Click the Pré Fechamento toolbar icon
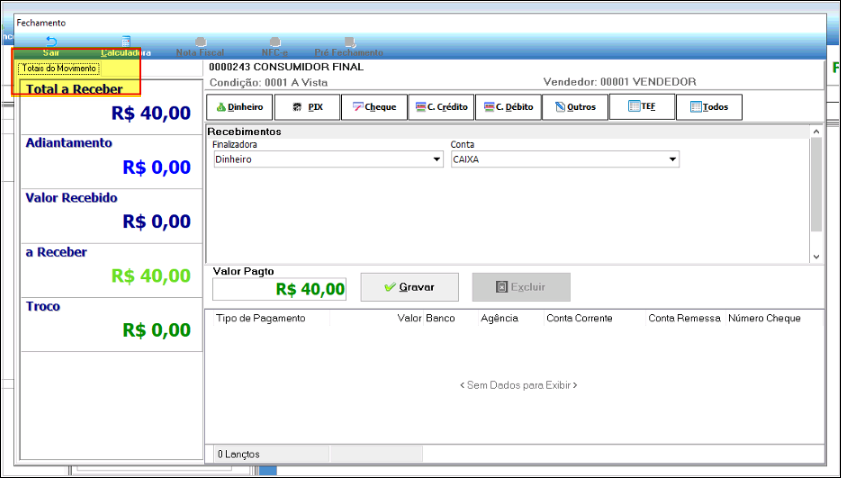841x478 pixels. point(348,45)
